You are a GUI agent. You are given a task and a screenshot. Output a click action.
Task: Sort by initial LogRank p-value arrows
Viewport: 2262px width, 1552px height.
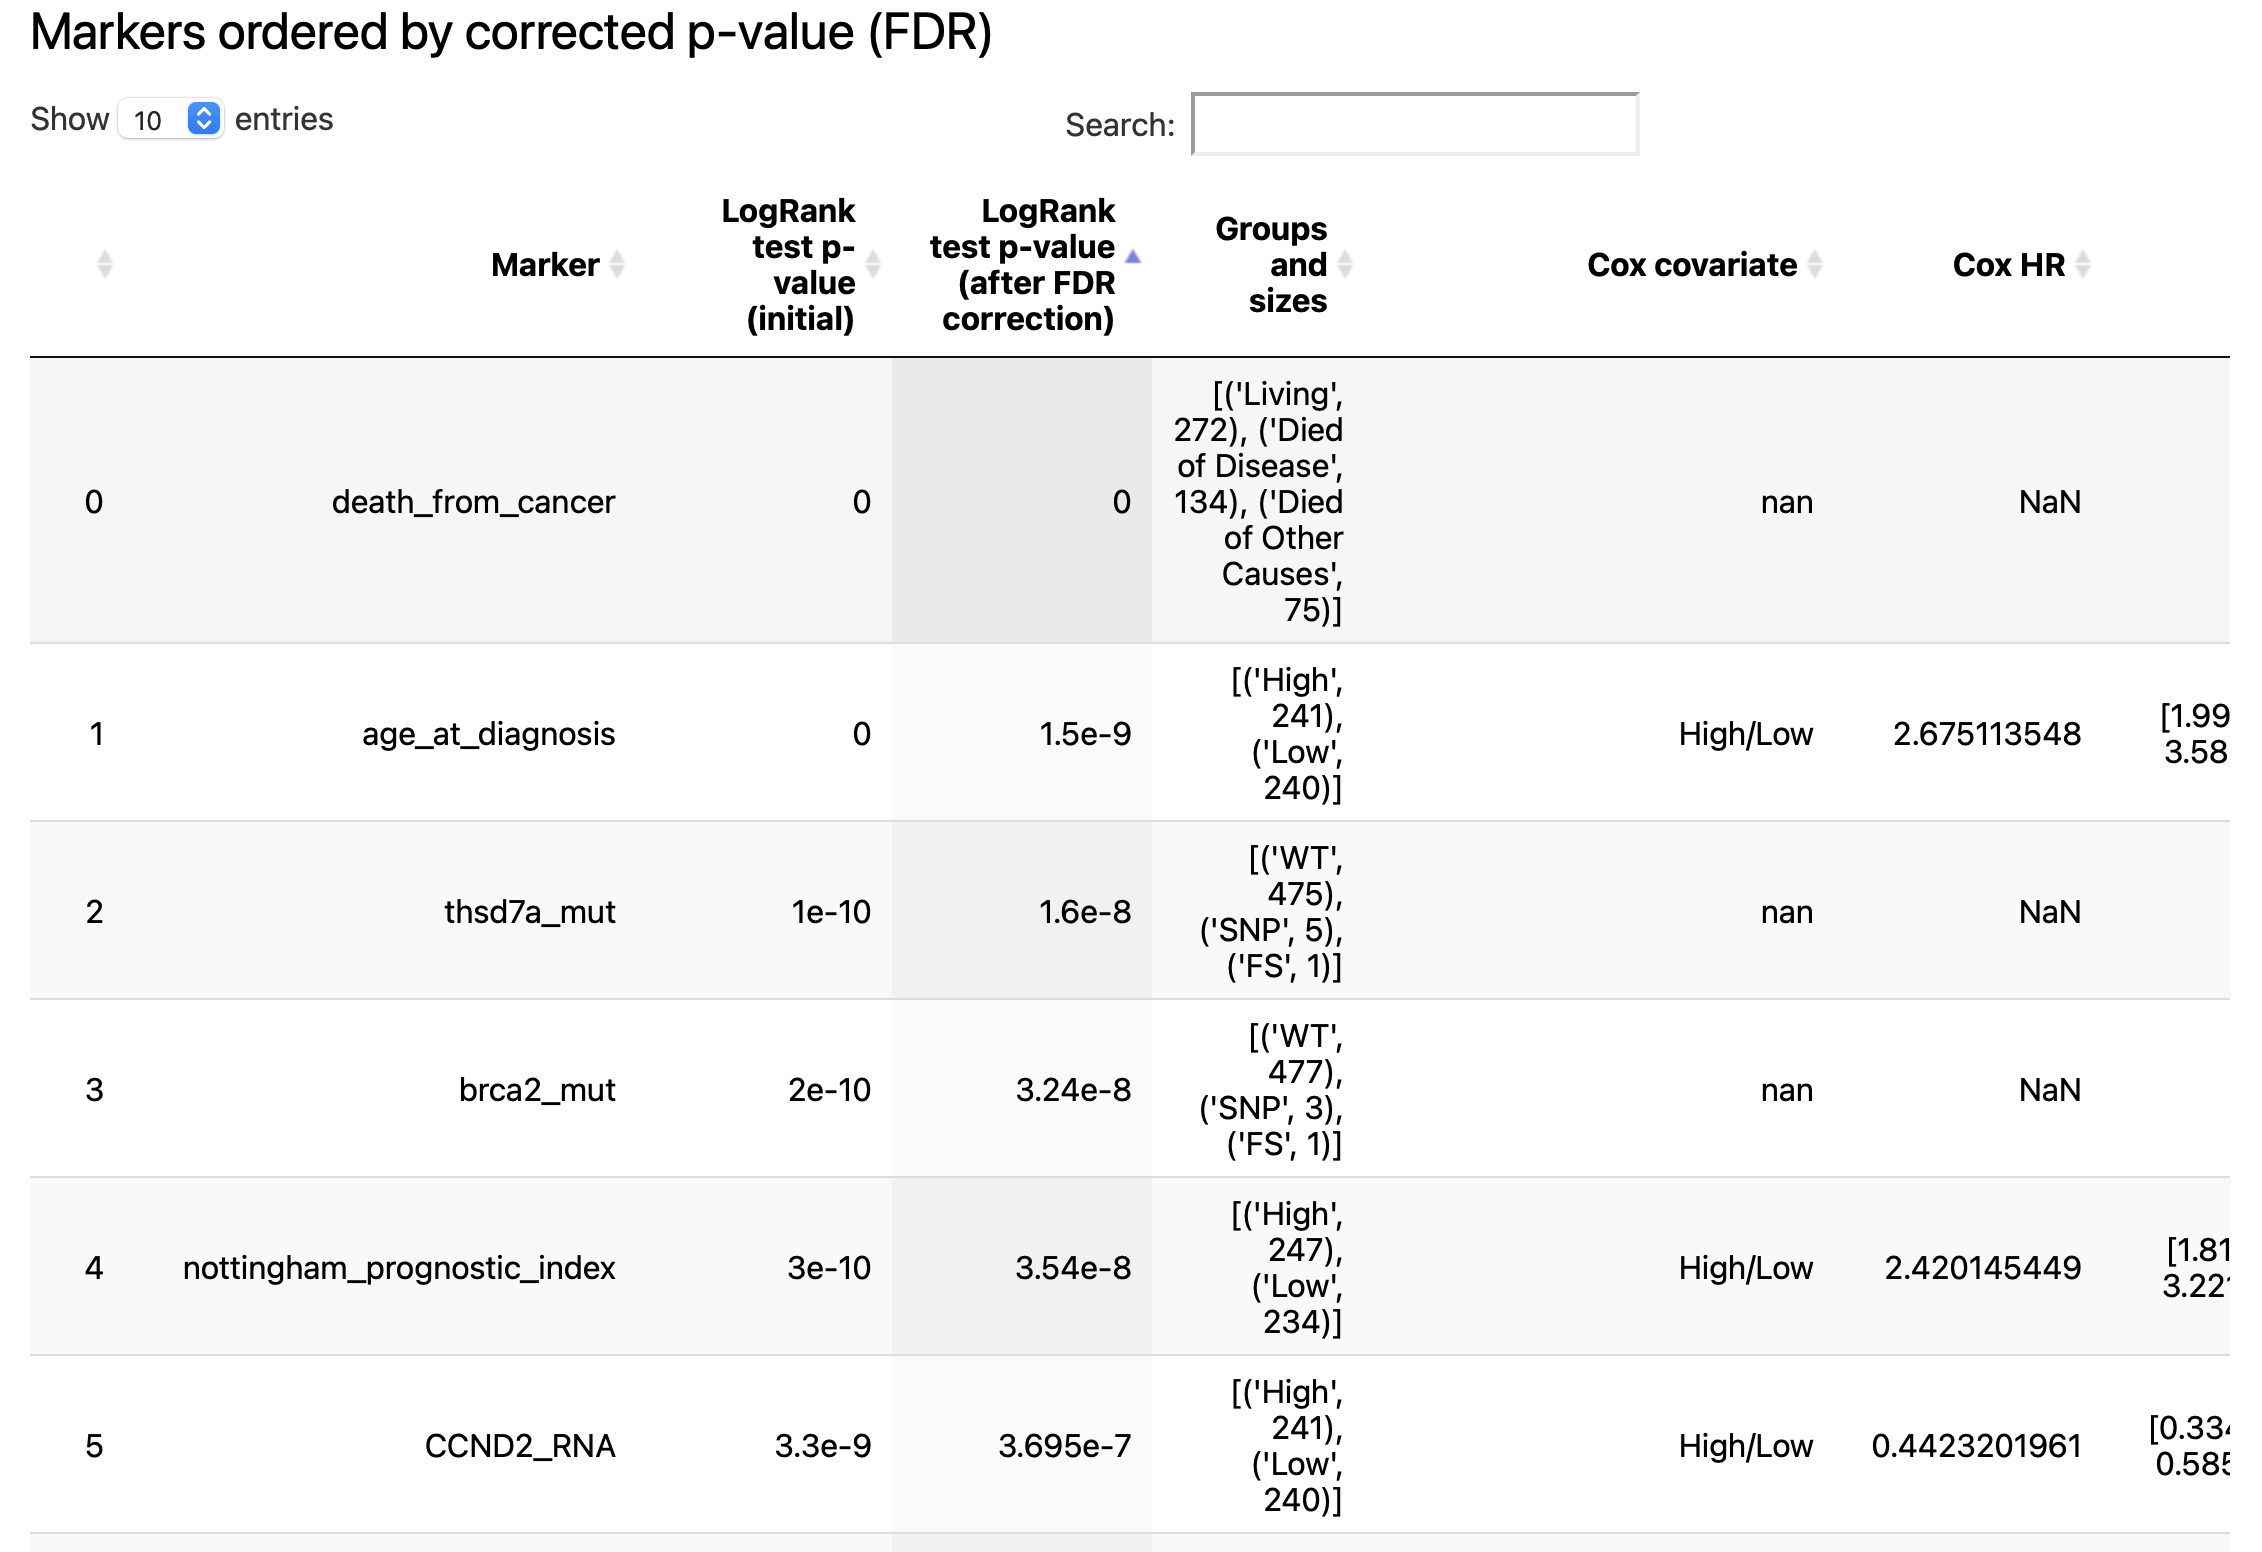point(873,265)
